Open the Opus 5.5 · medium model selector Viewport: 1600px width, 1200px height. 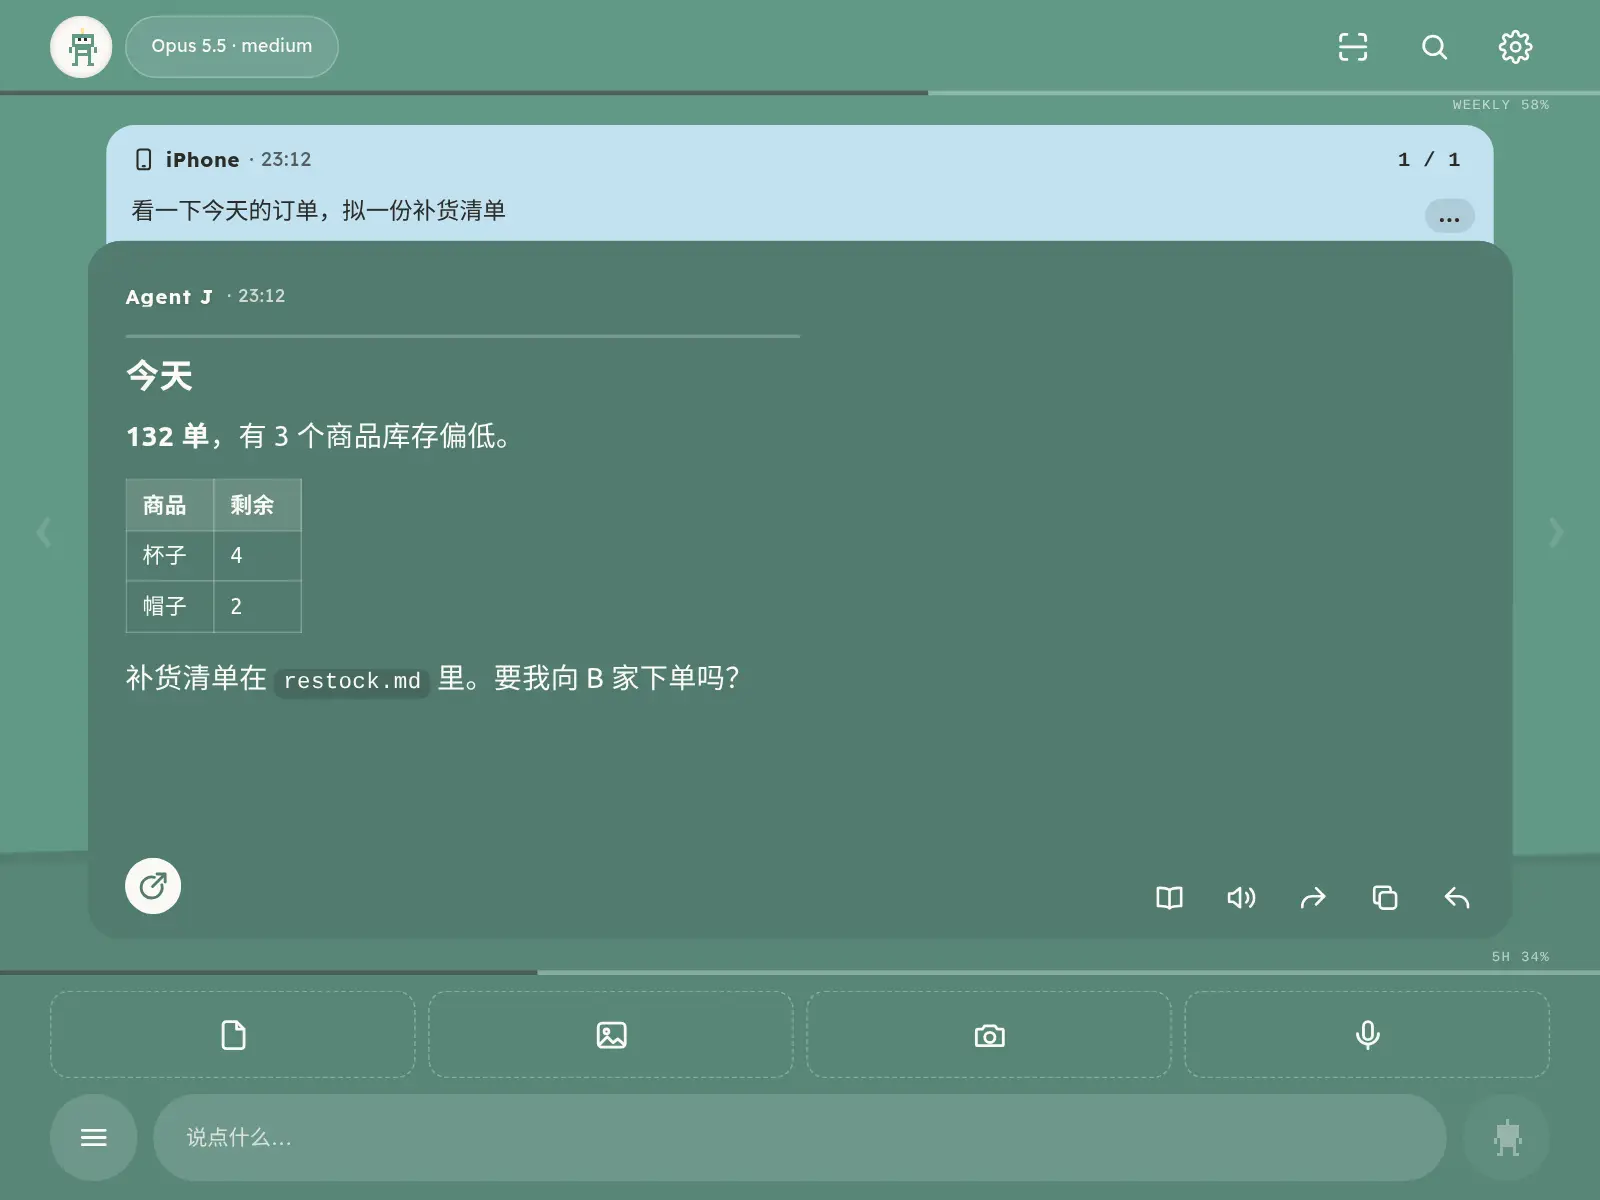pos(232,46)
